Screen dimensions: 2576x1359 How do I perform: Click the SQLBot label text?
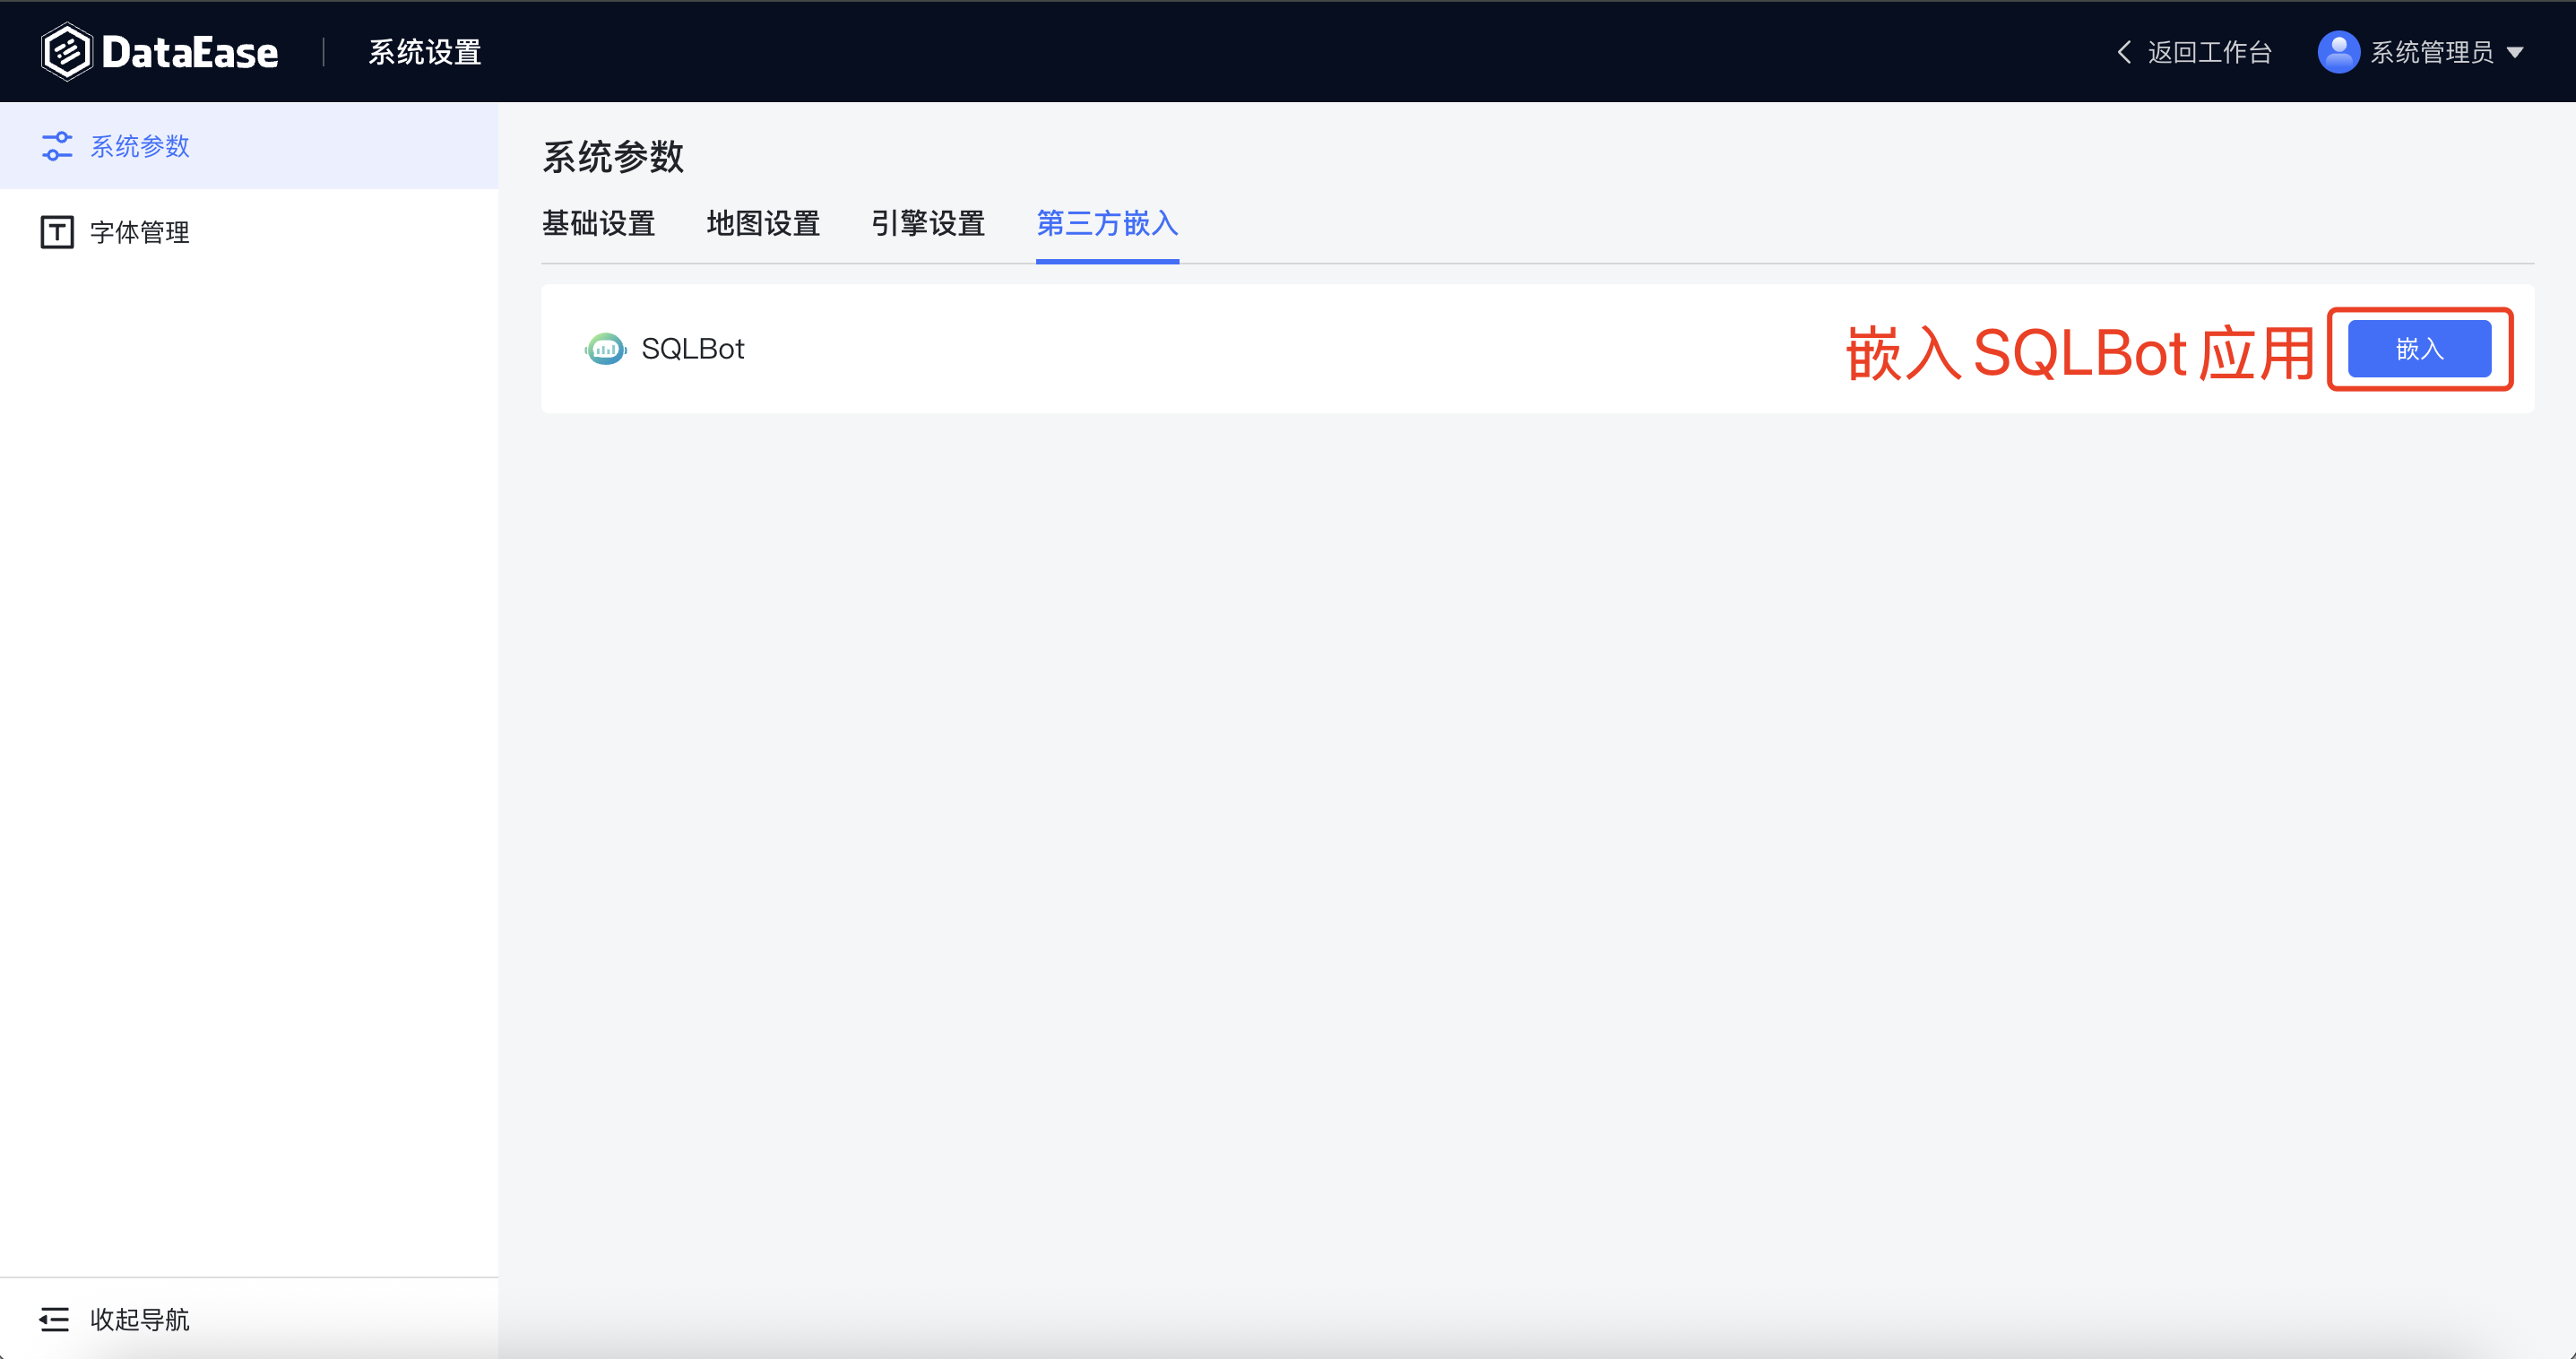692,349
